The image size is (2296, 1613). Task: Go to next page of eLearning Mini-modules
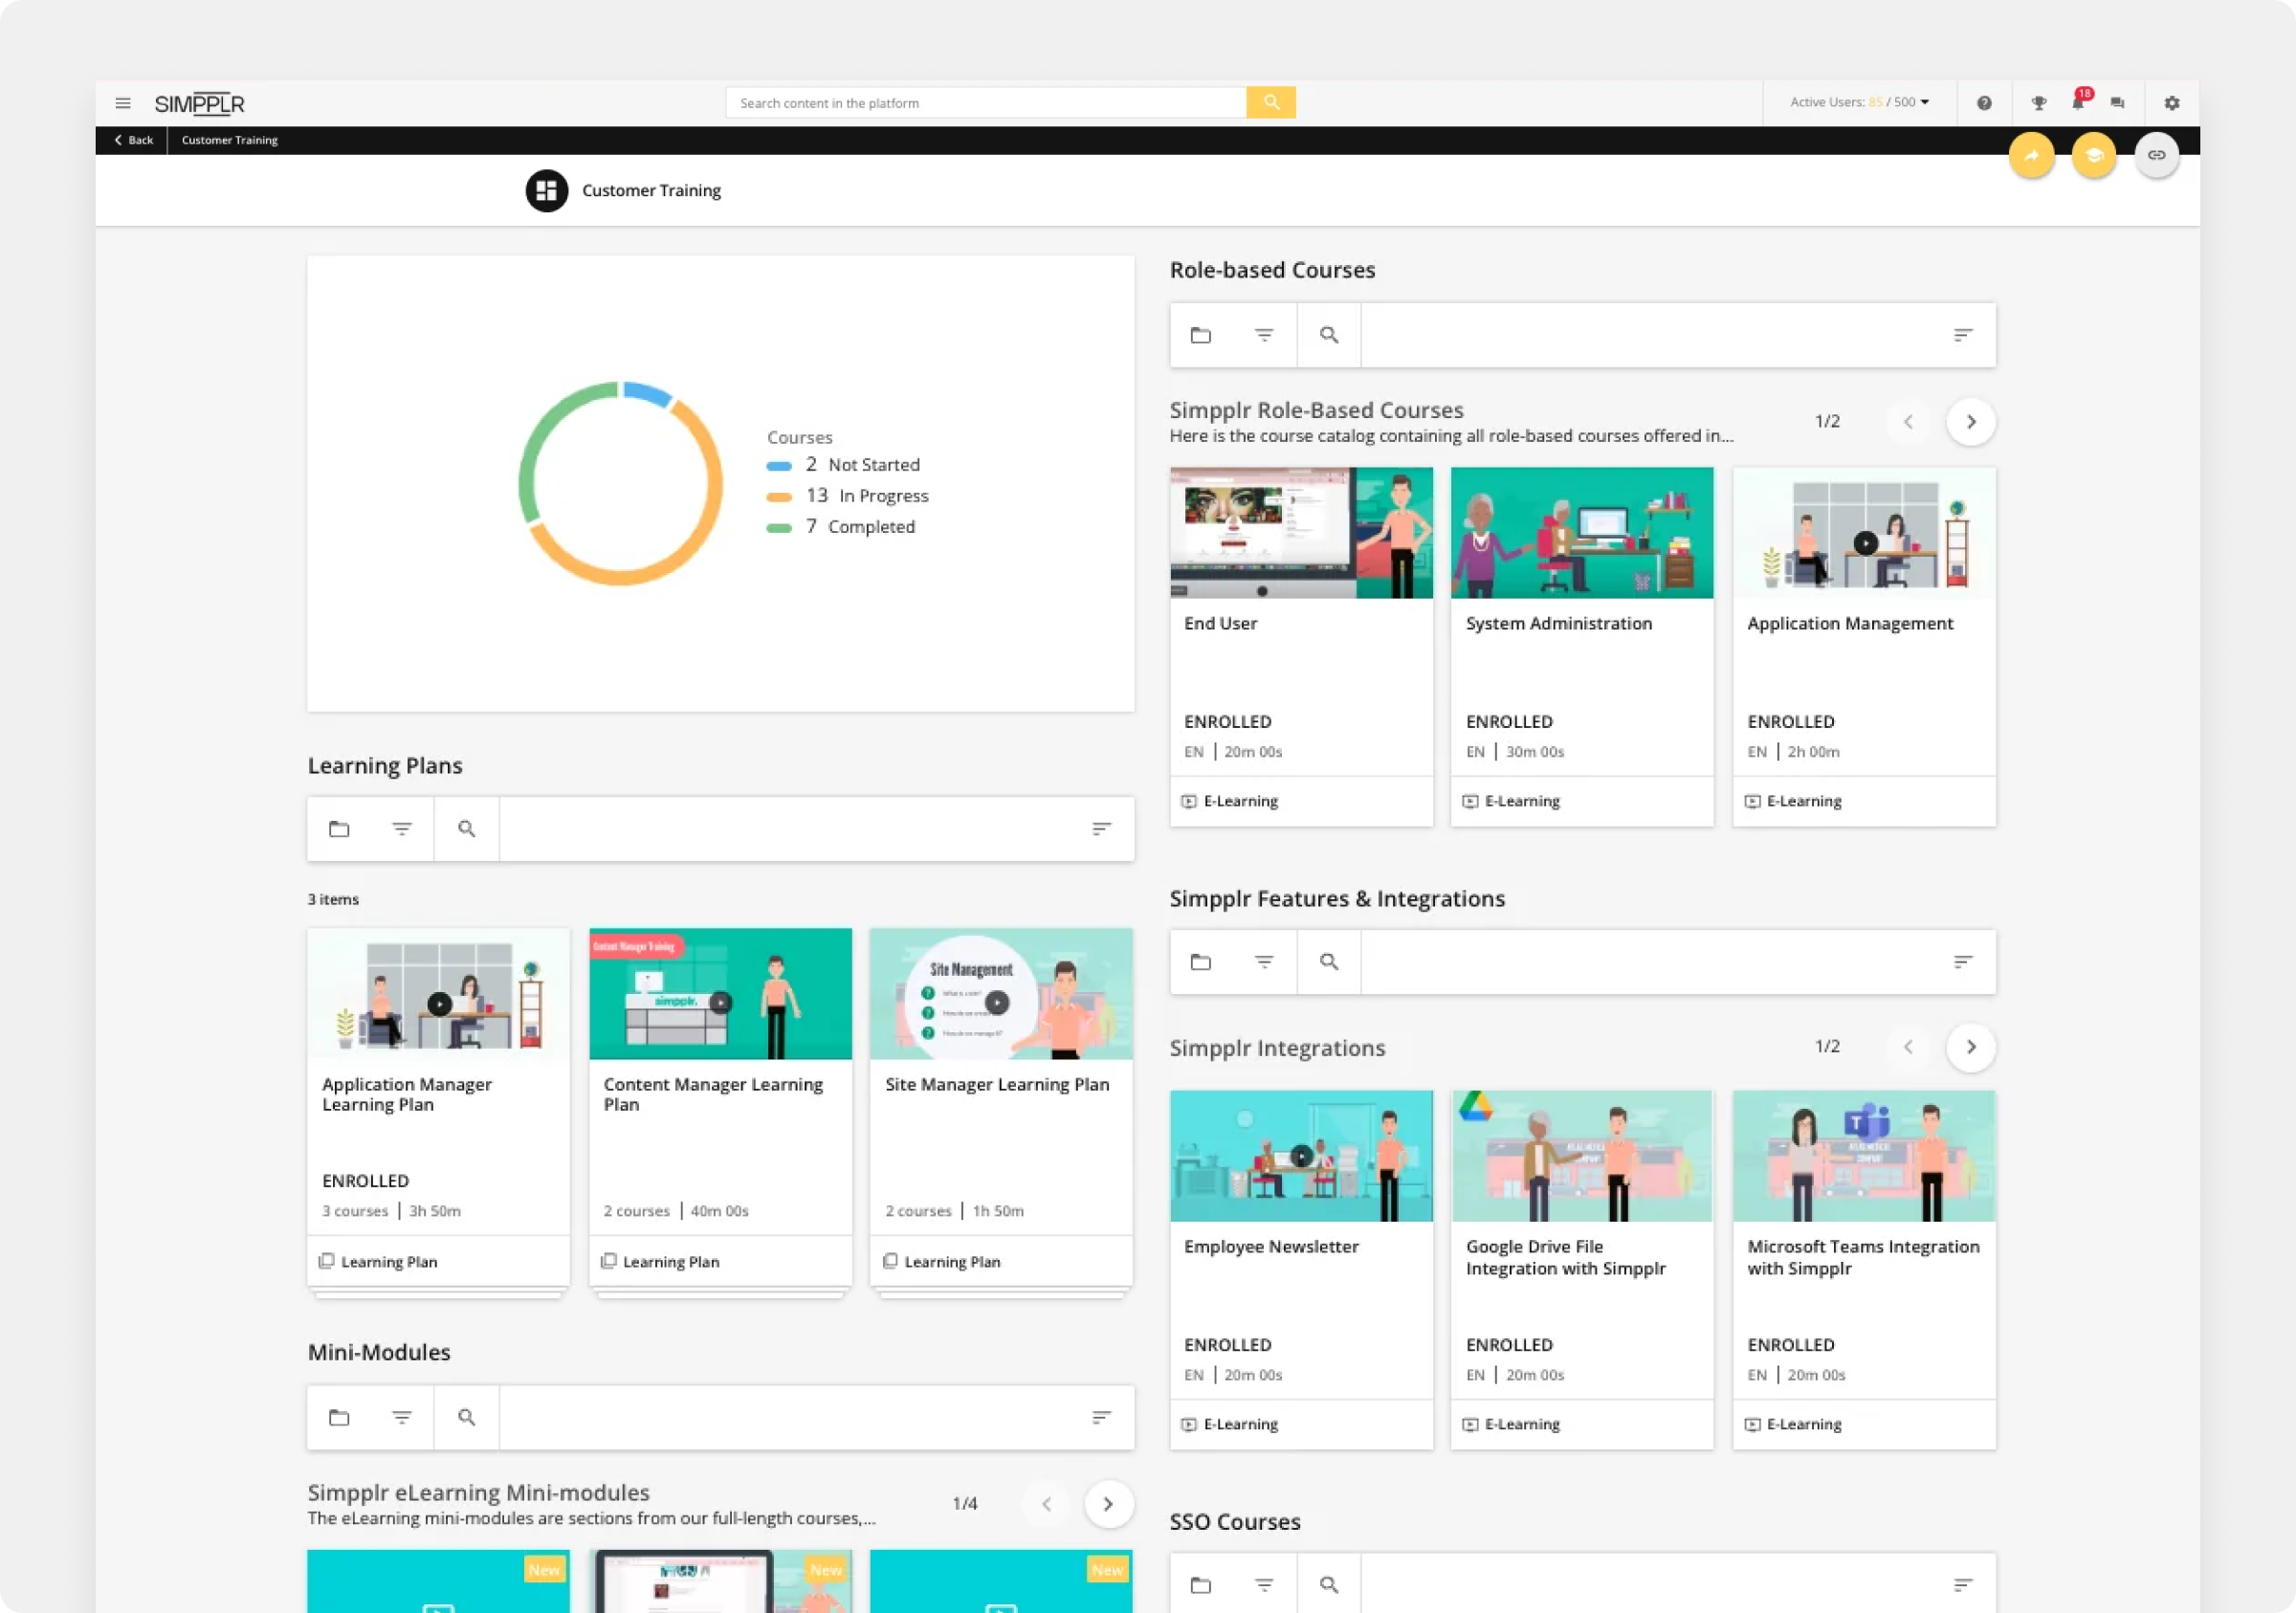pyautogui.click(x=1108, y=1504)
